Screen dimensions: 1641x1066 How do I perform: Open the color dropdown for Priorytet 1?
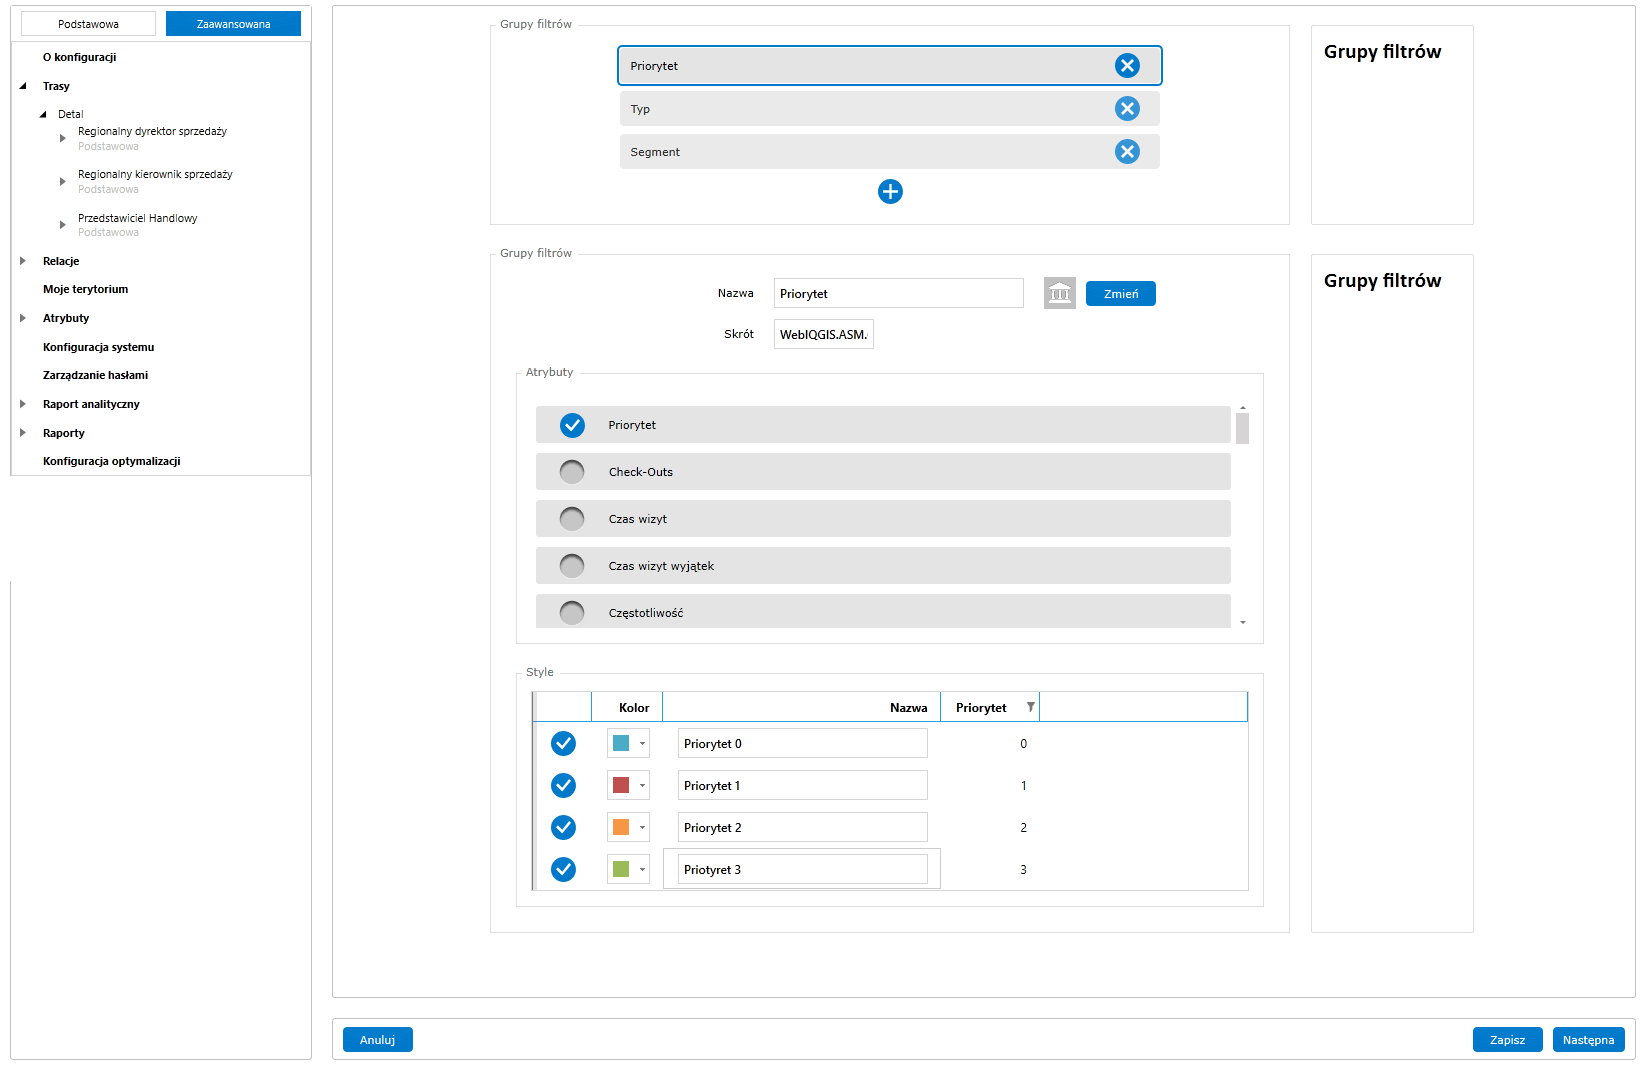642,786
